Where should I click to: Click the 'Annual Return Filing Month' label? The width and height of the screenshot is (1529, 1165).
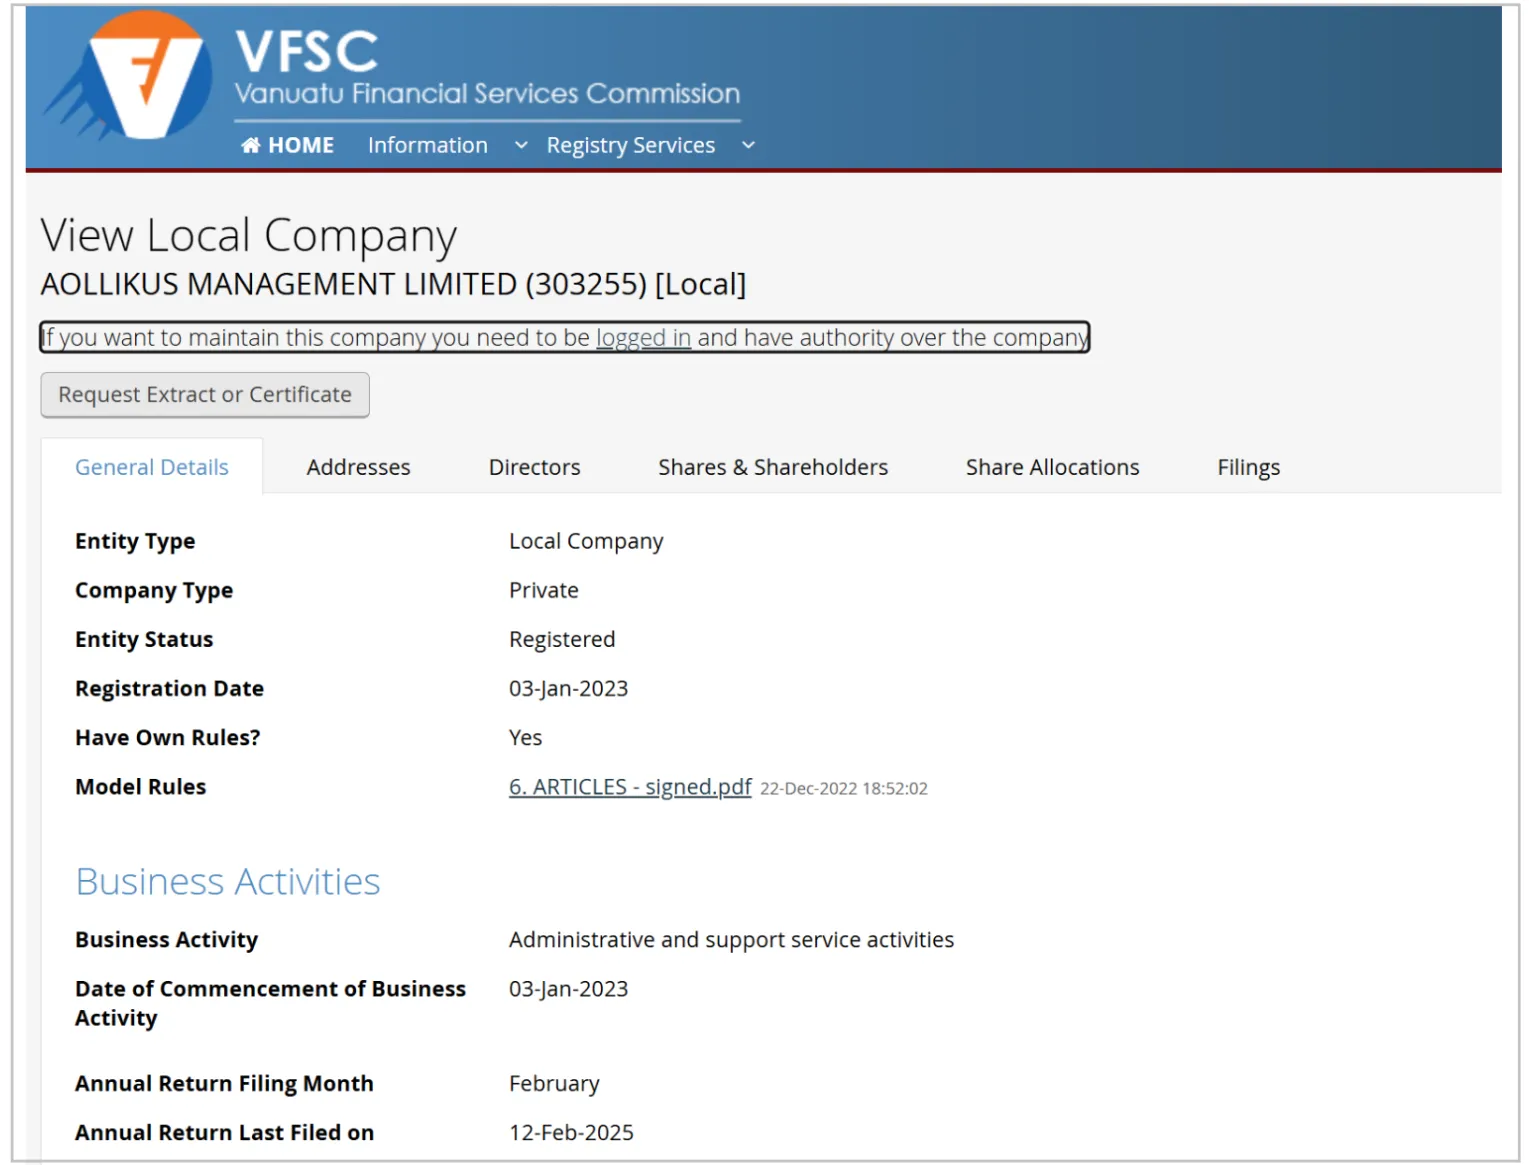pos(225,1084)
